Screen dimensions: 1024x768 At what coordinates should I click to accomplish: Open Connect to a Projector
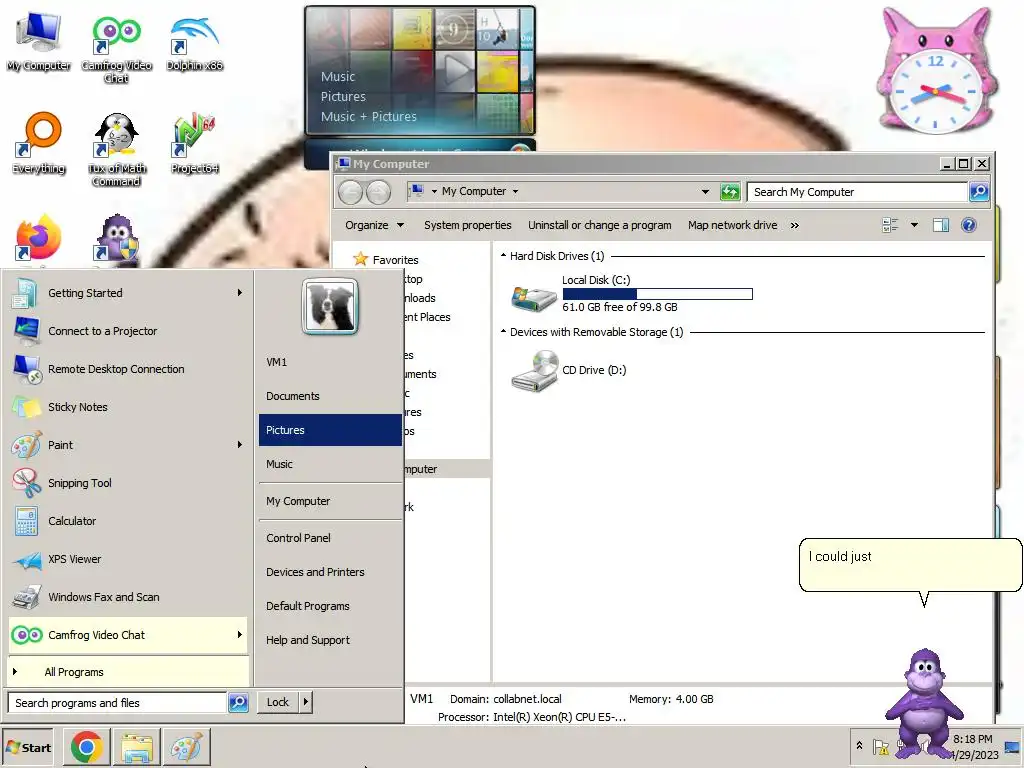point(128,331)
